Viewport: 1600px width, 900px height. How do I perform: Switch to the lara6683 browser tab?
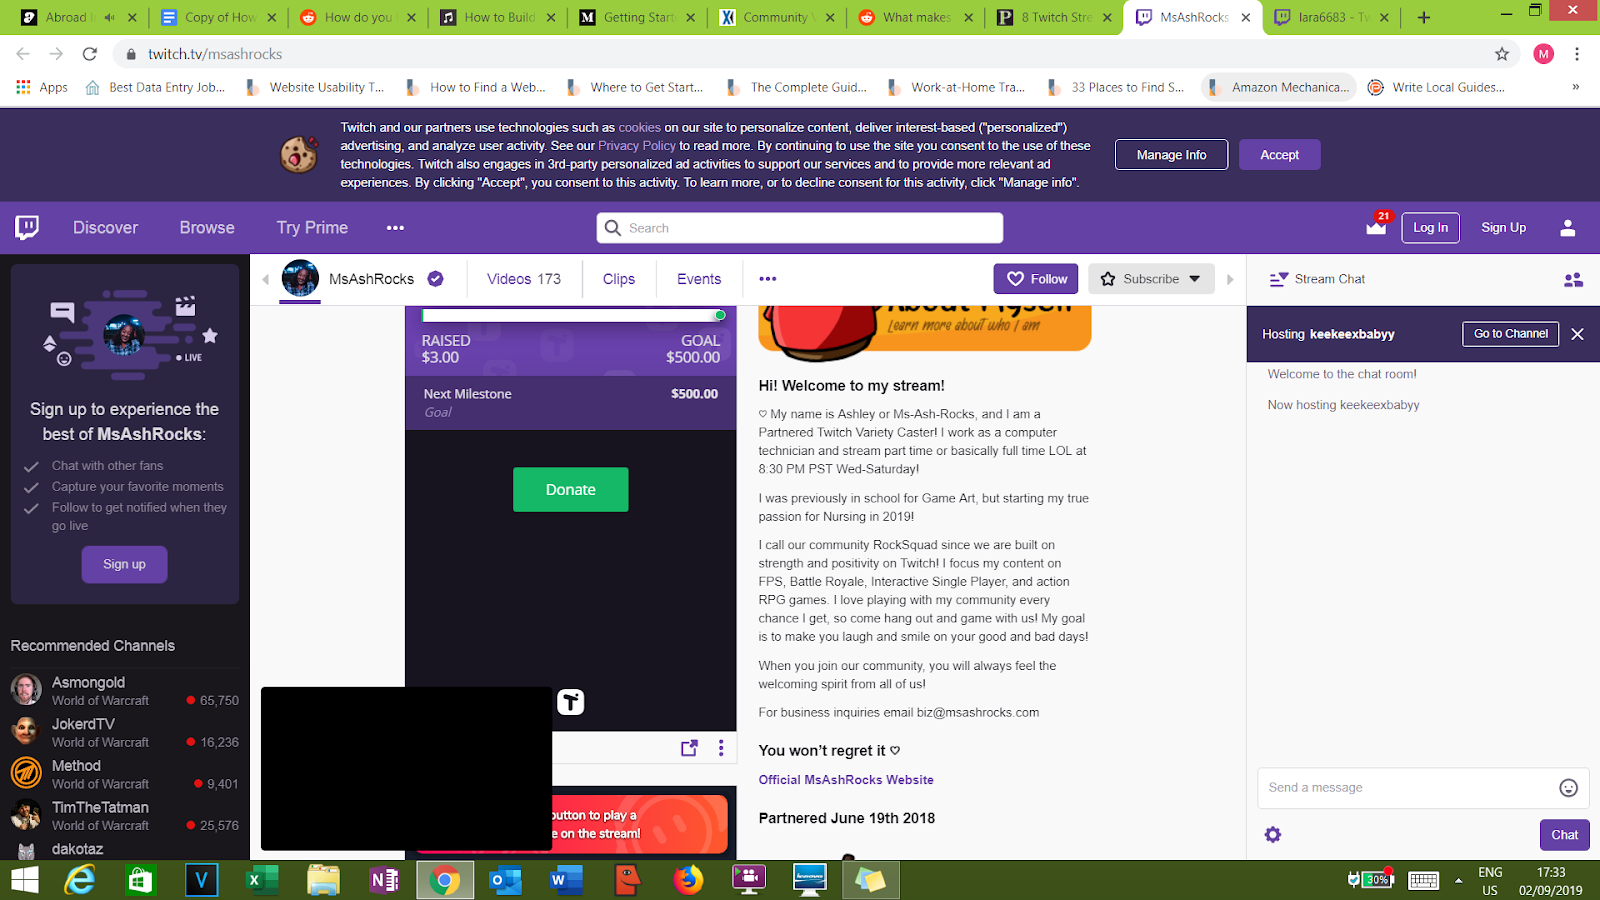point(1333,17)
